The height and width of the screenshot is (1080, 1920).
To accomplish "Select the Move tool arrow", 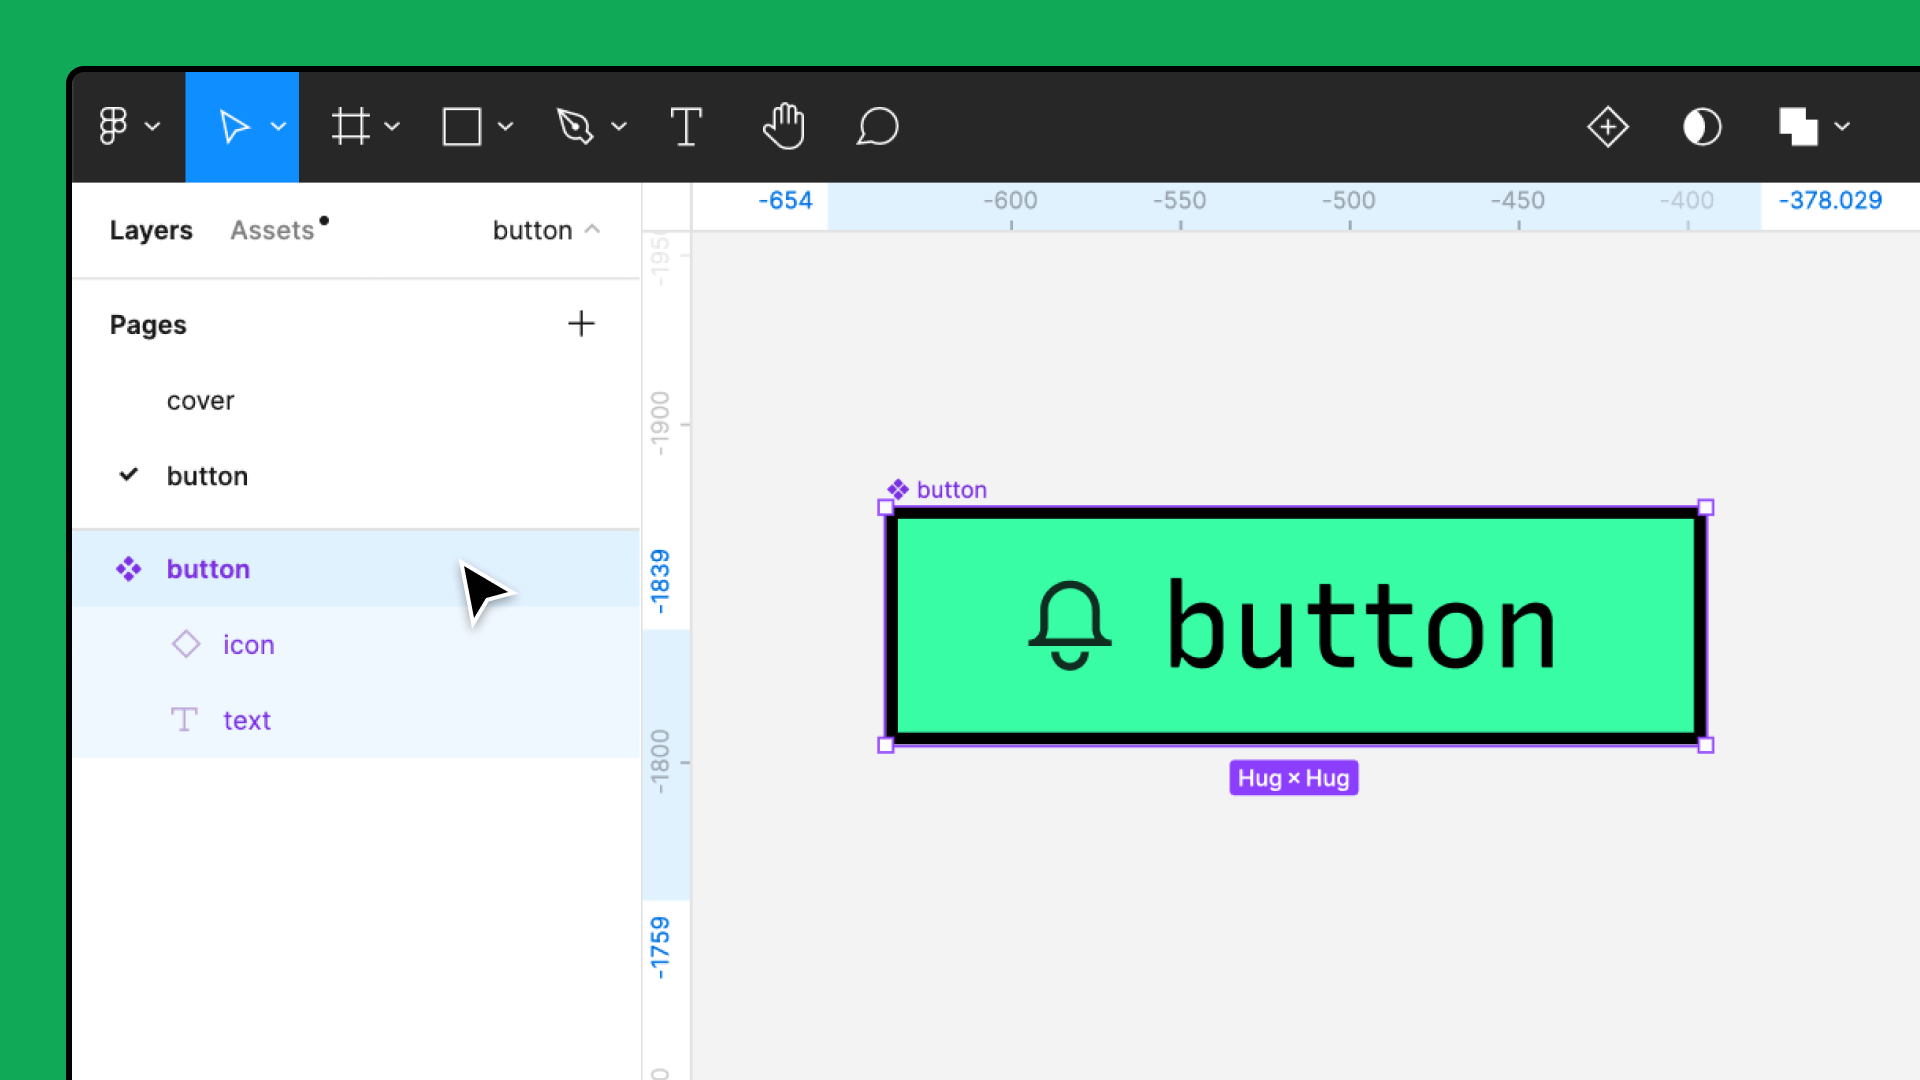I will tap(233, 127).
